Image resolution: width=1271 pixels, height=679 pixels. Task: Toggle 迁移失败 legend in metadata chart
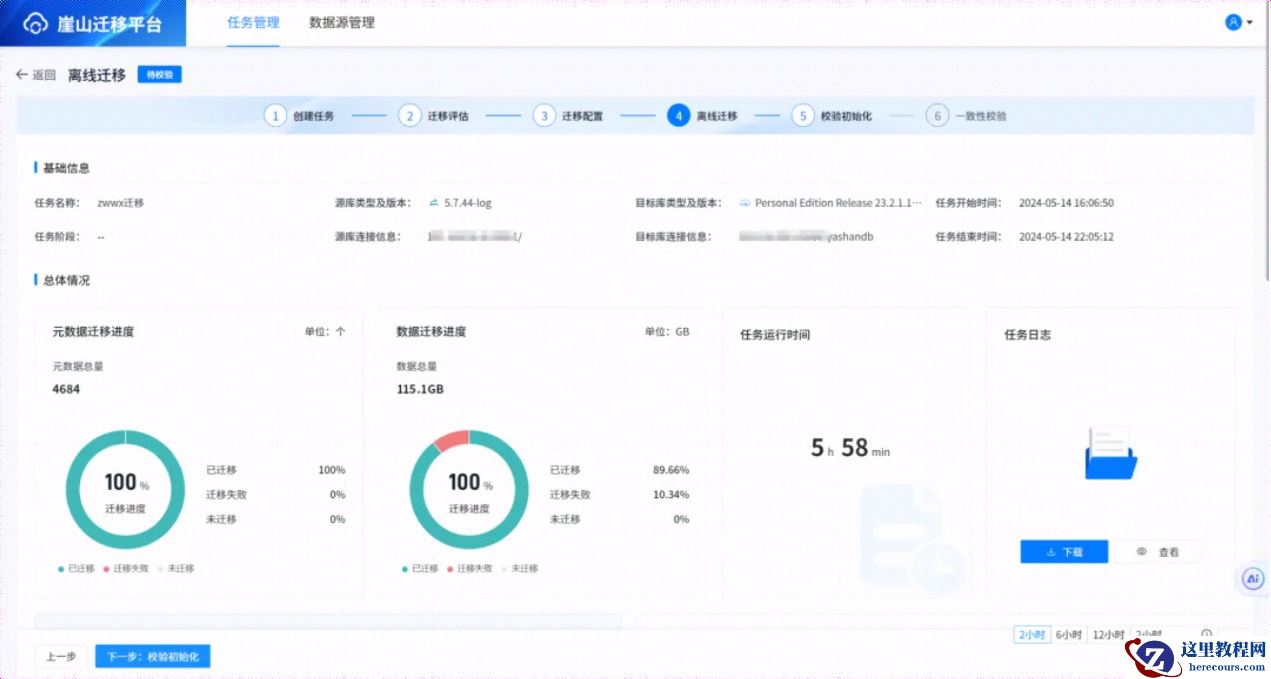point(126,568)
